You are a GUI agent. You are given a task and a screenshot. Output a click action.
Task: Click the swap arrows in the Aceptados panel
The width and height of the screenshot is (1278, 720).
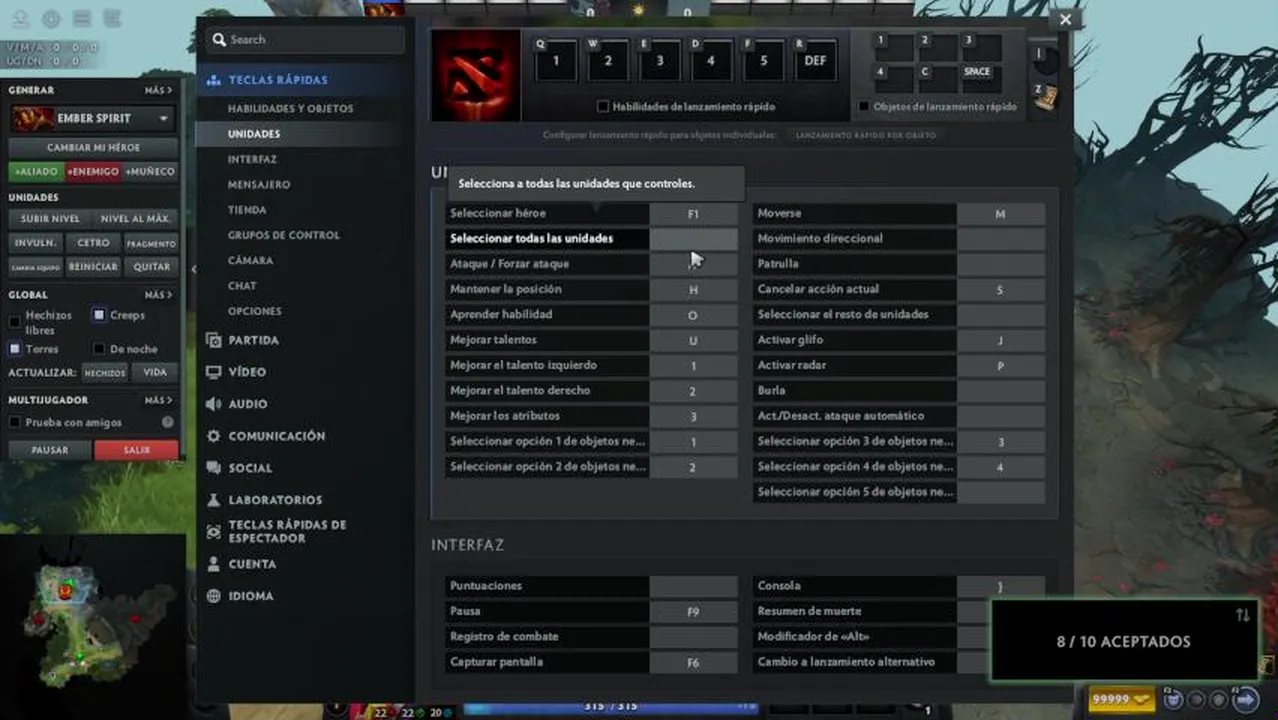(1243, 615)
